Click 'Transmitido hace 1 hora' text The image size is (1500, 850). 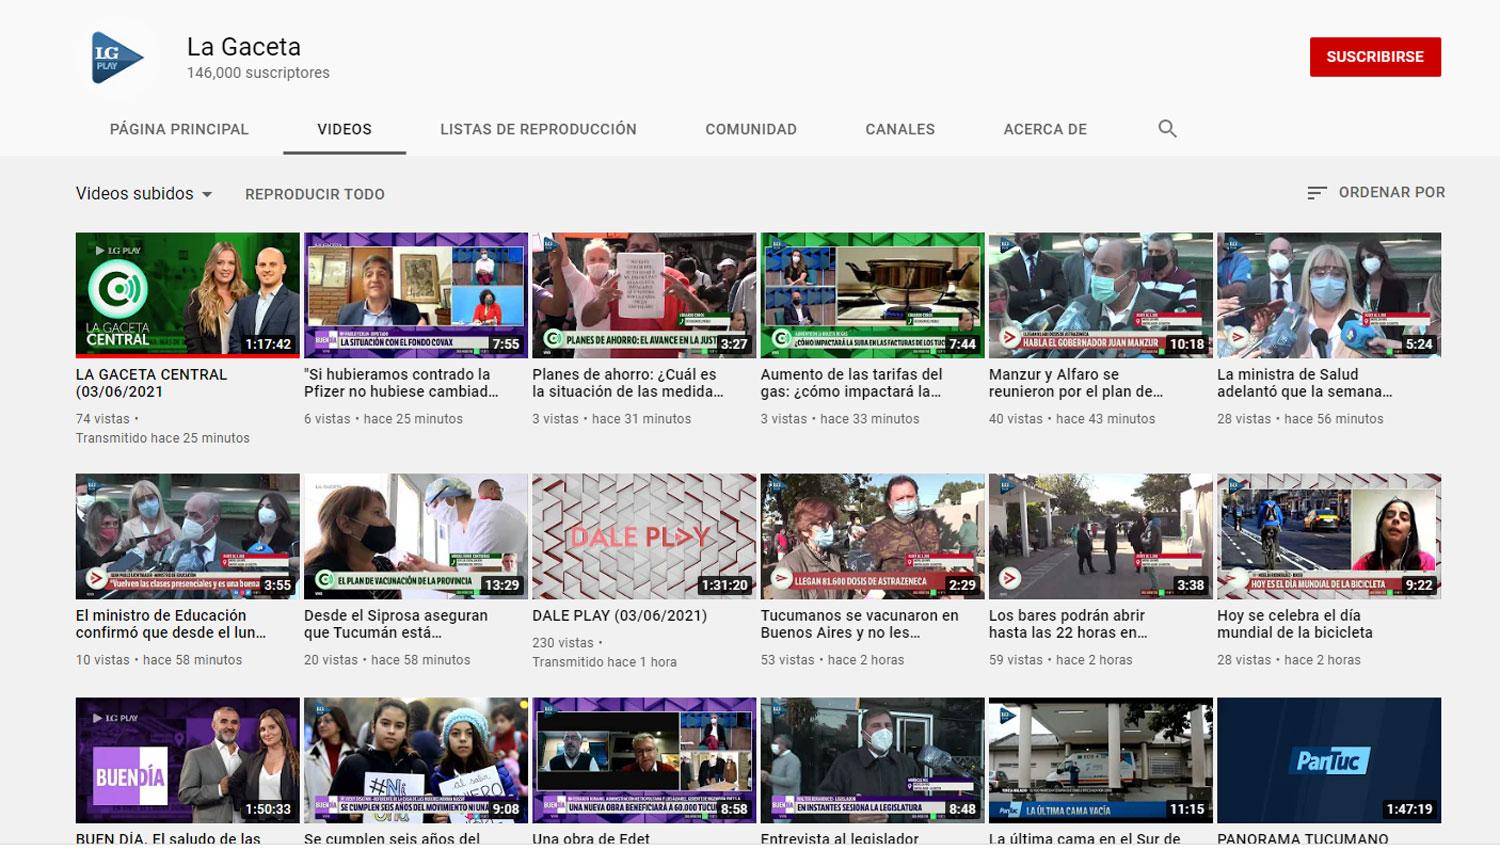click(x=605, y=662)
